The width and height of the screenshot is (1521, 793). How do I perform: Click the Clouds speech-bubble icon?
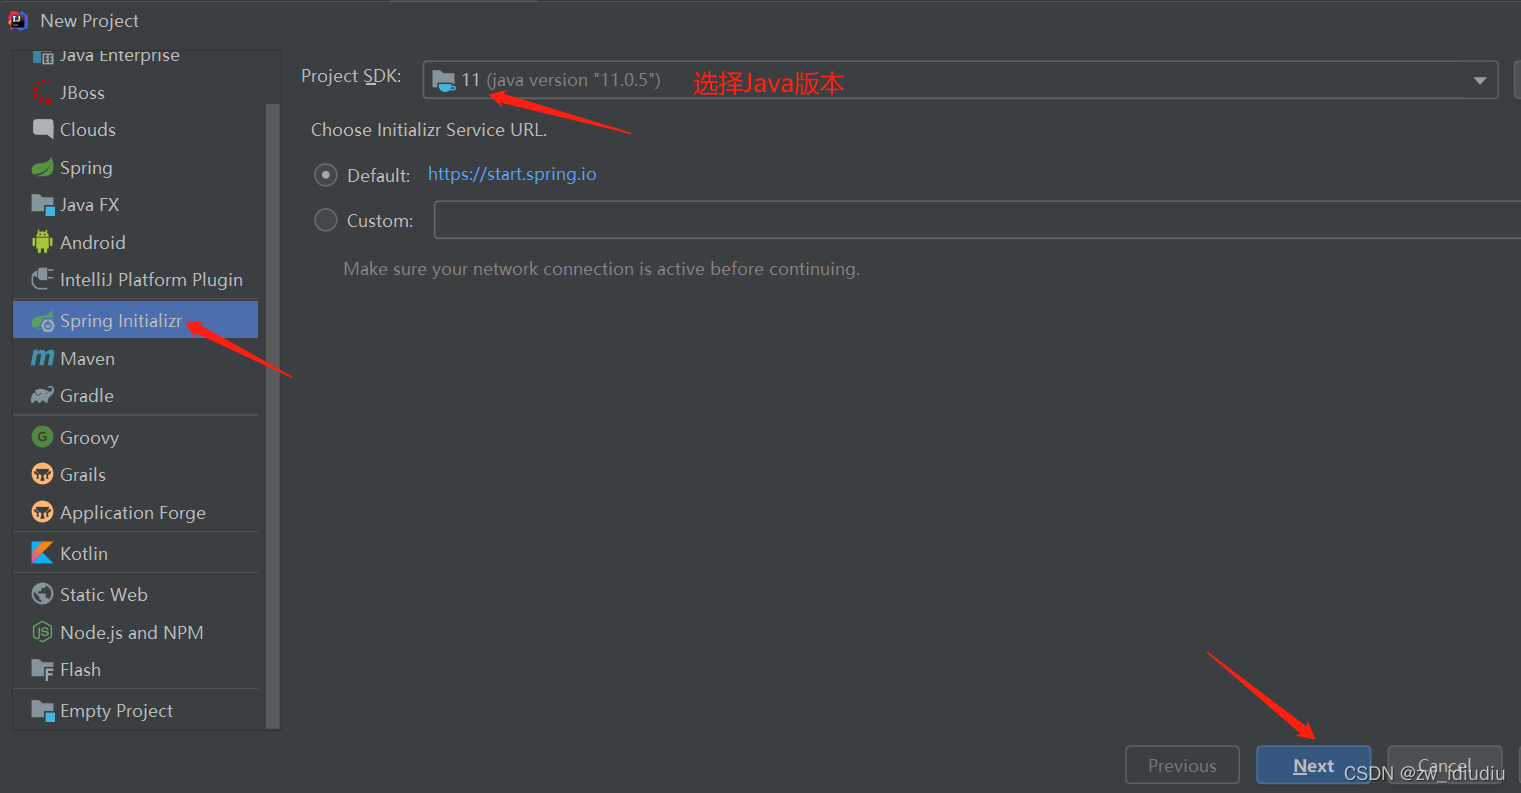[43, 130]
